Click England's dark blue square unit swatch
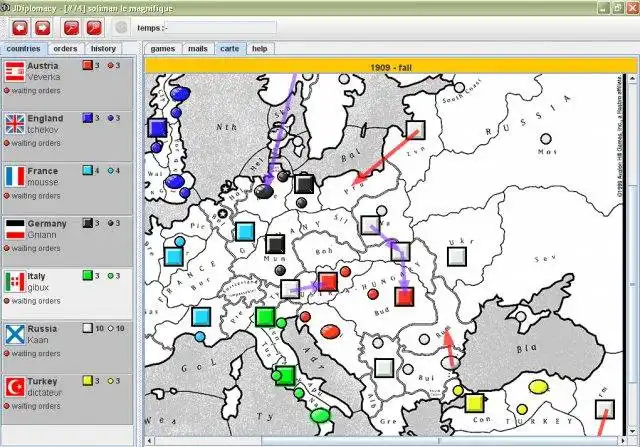The width and height of the screenshot is (640, 447). (x=88, y=118)
